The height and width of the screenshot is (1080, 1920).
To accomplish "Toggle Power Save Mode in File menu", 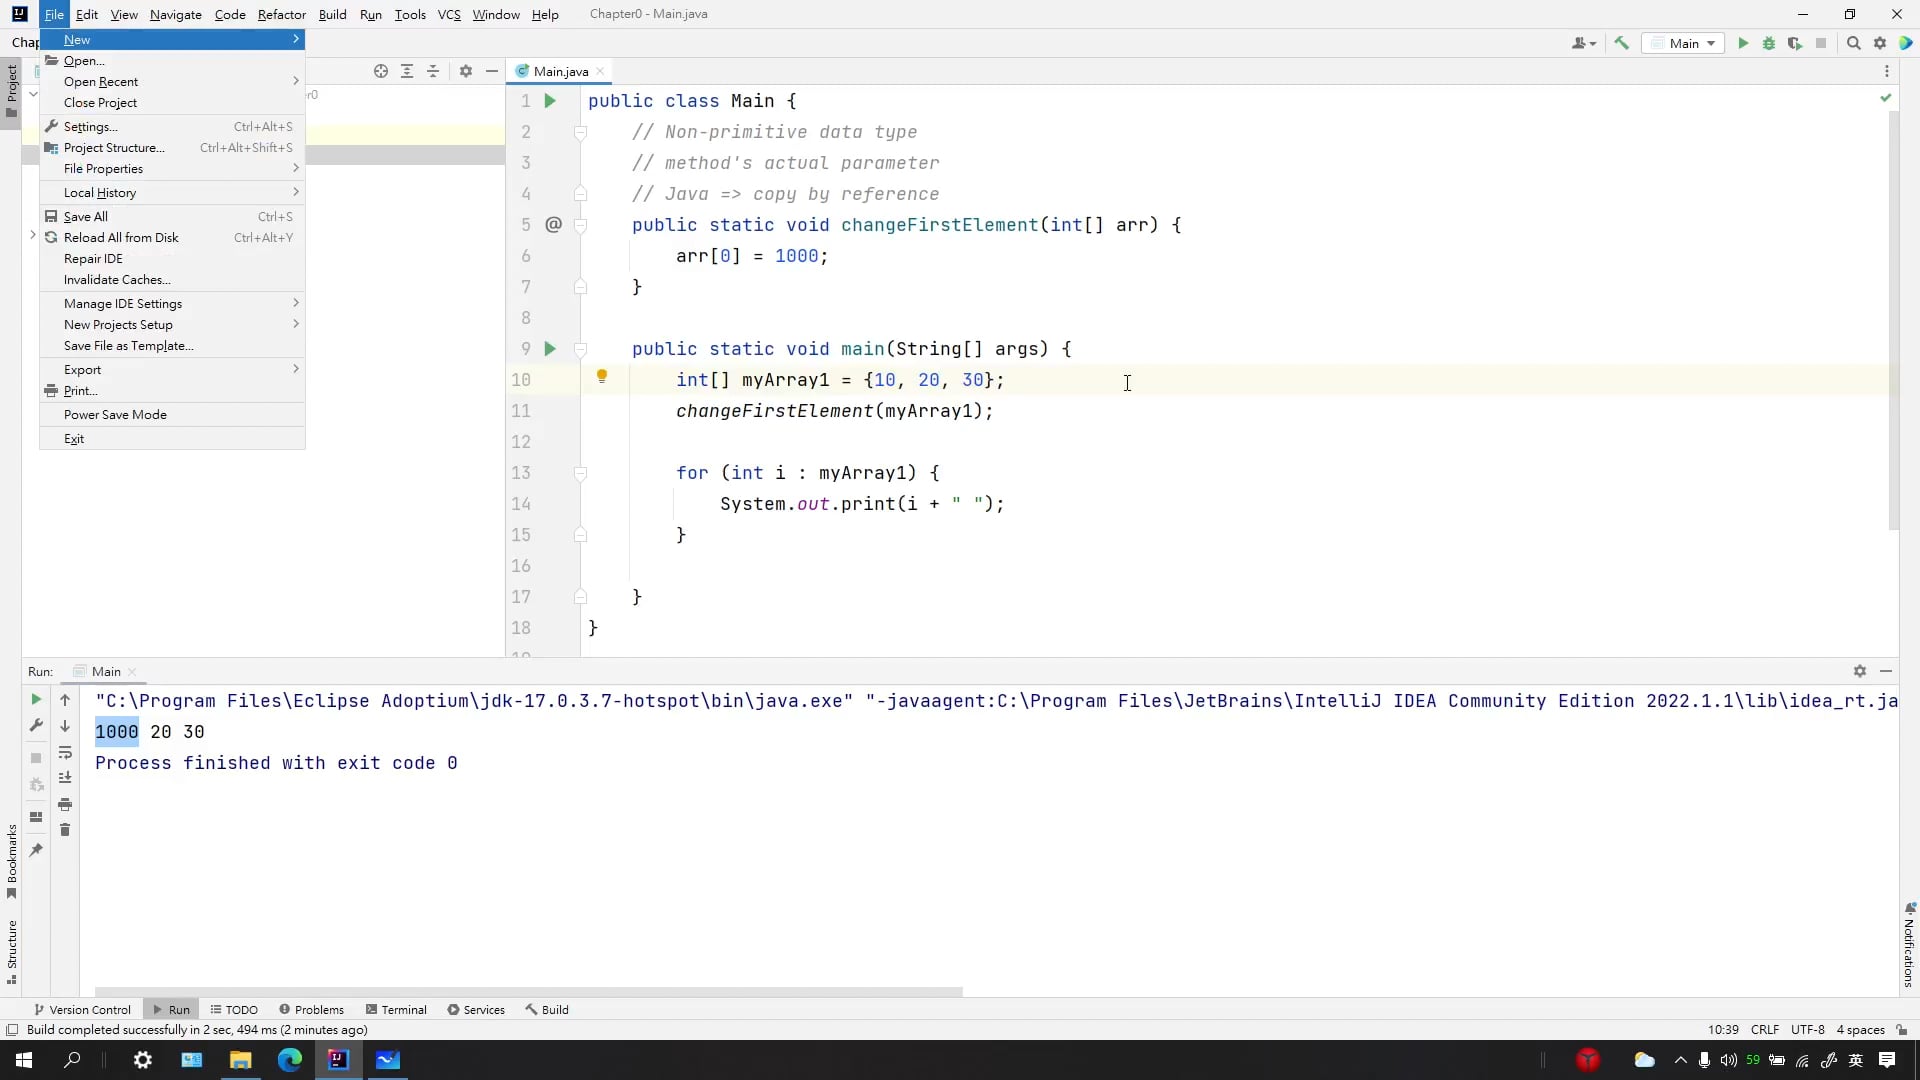I will click(115, 415).
